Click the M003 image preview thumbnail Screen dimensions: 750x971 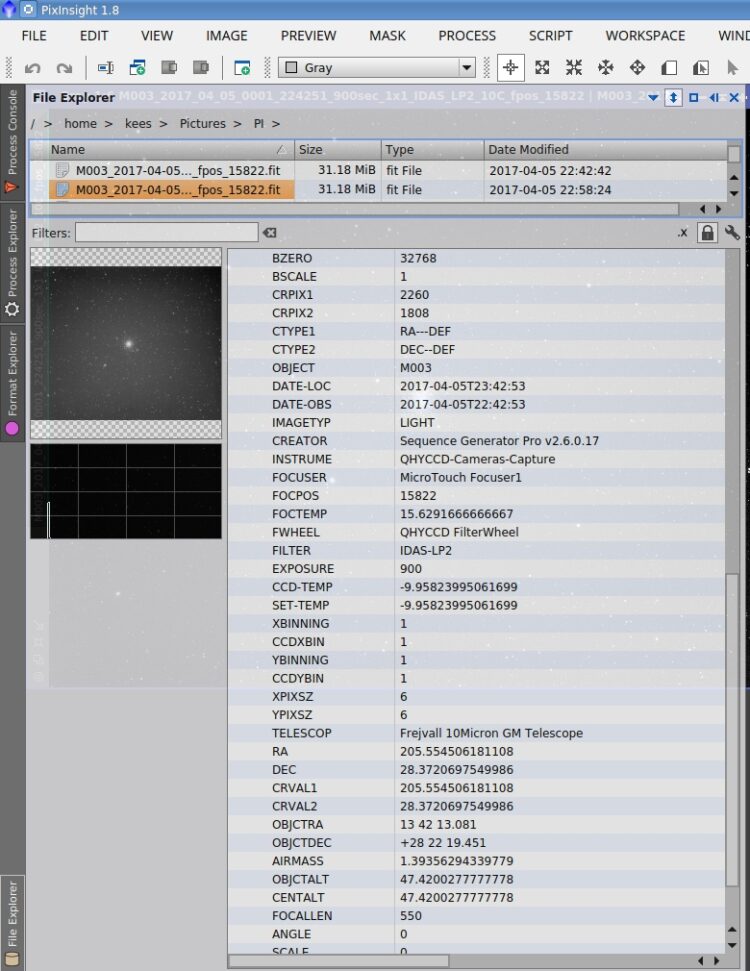tap(126, 343)
